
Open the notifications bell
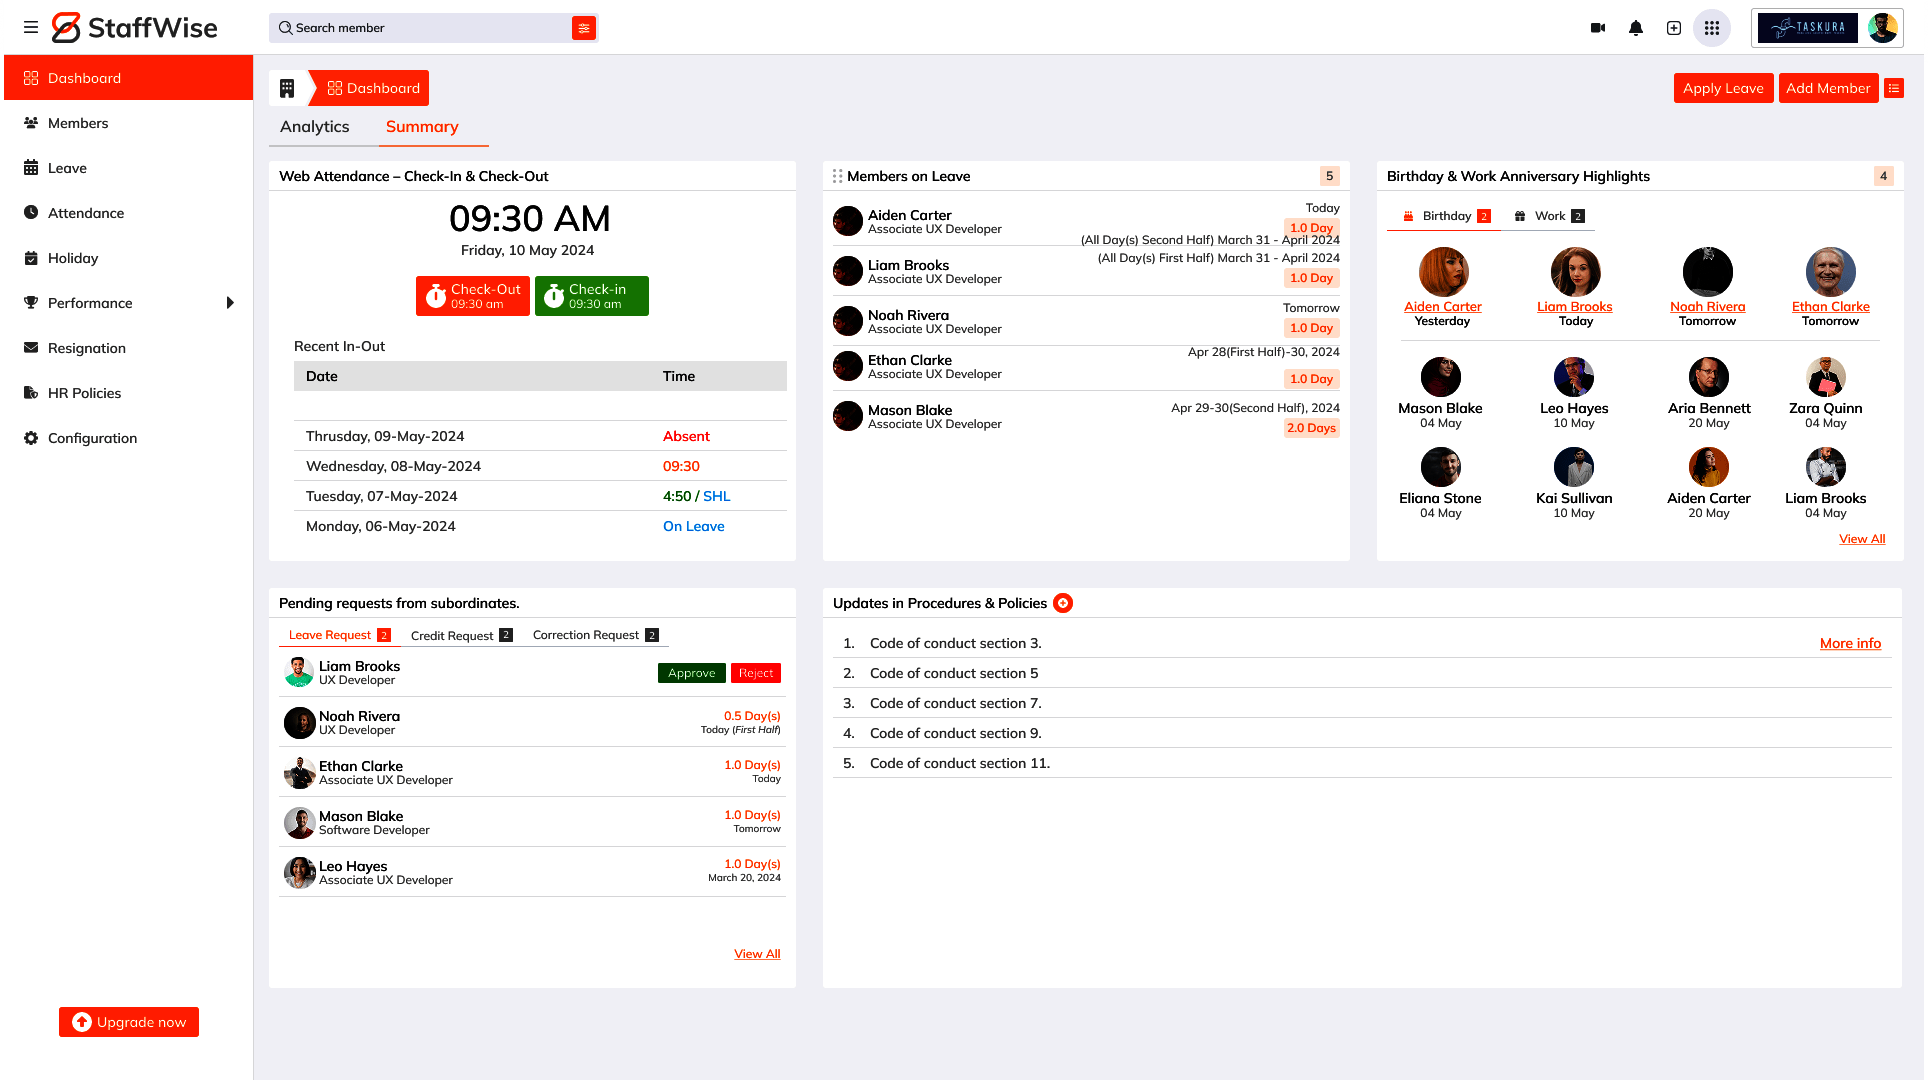point(1636,28)
